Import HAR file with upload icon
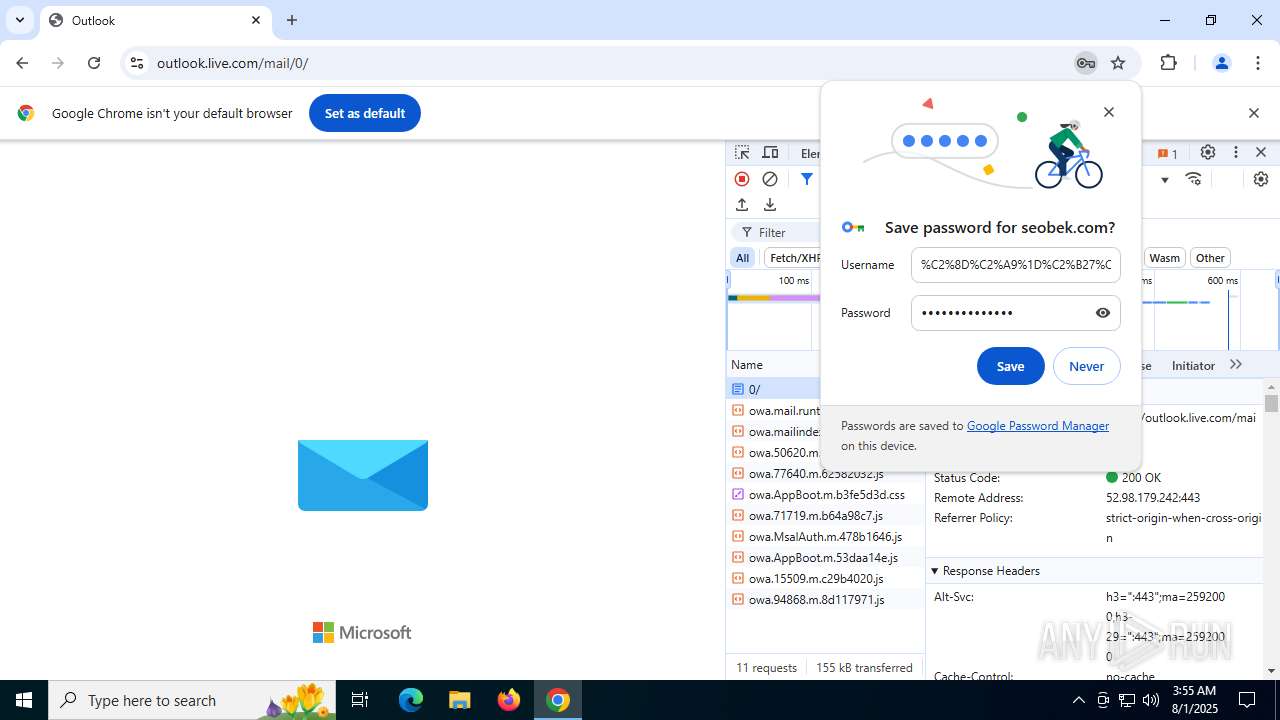 [742, 204]
